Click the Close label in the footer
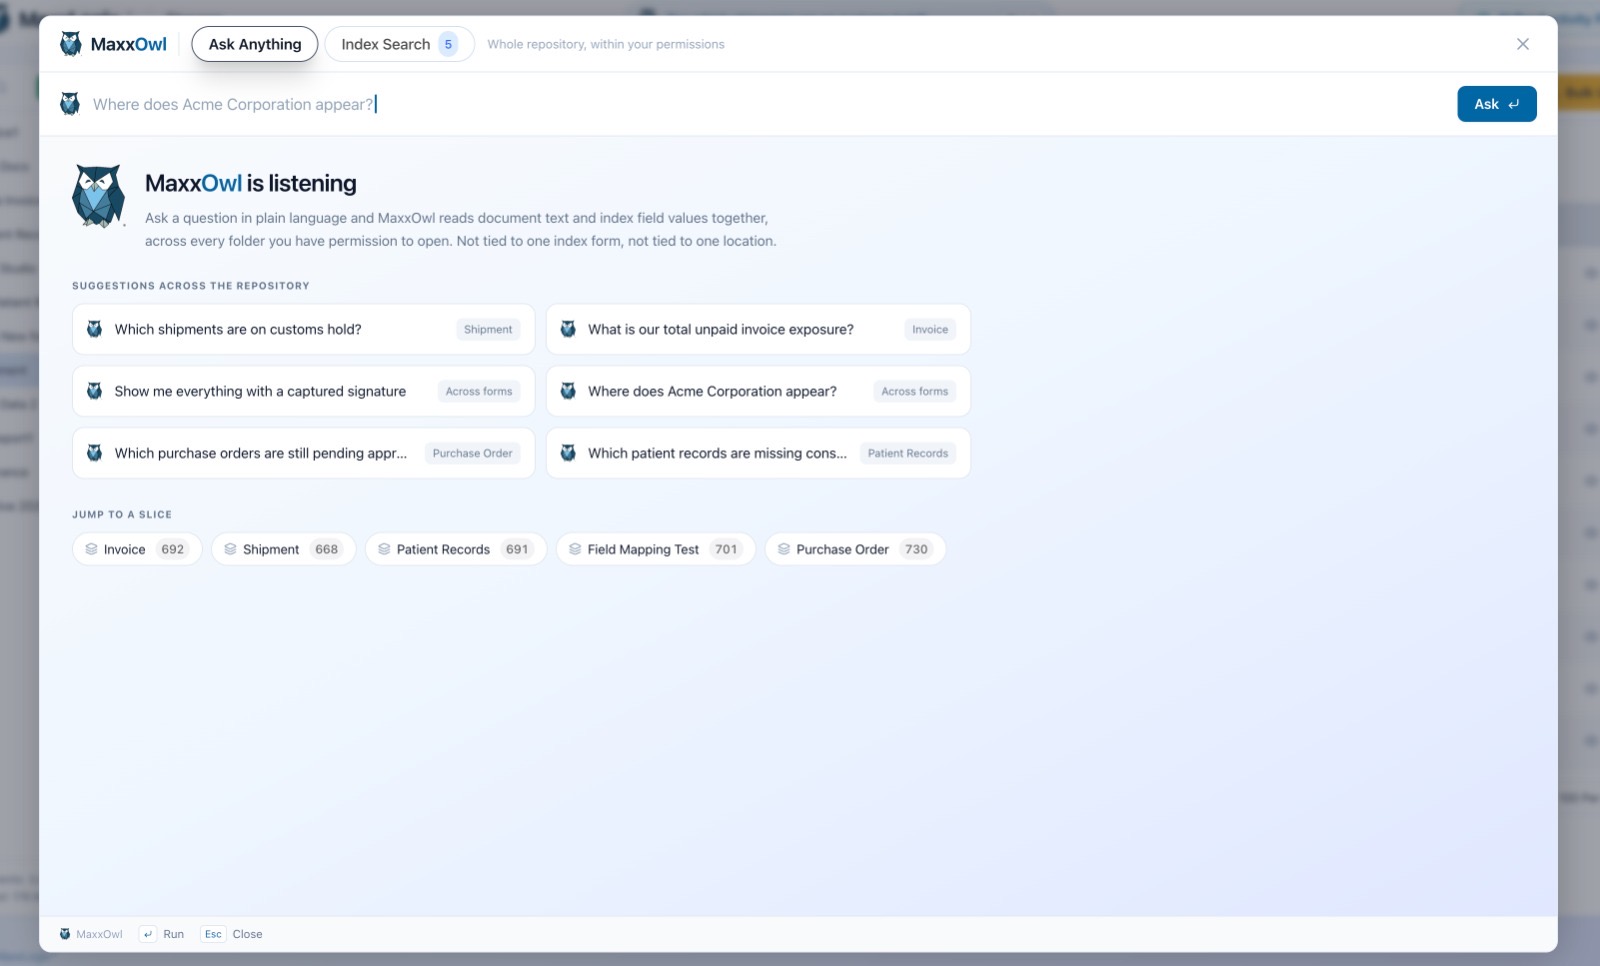The height and width of the screenshot is (966, 1600). point(248,934)
